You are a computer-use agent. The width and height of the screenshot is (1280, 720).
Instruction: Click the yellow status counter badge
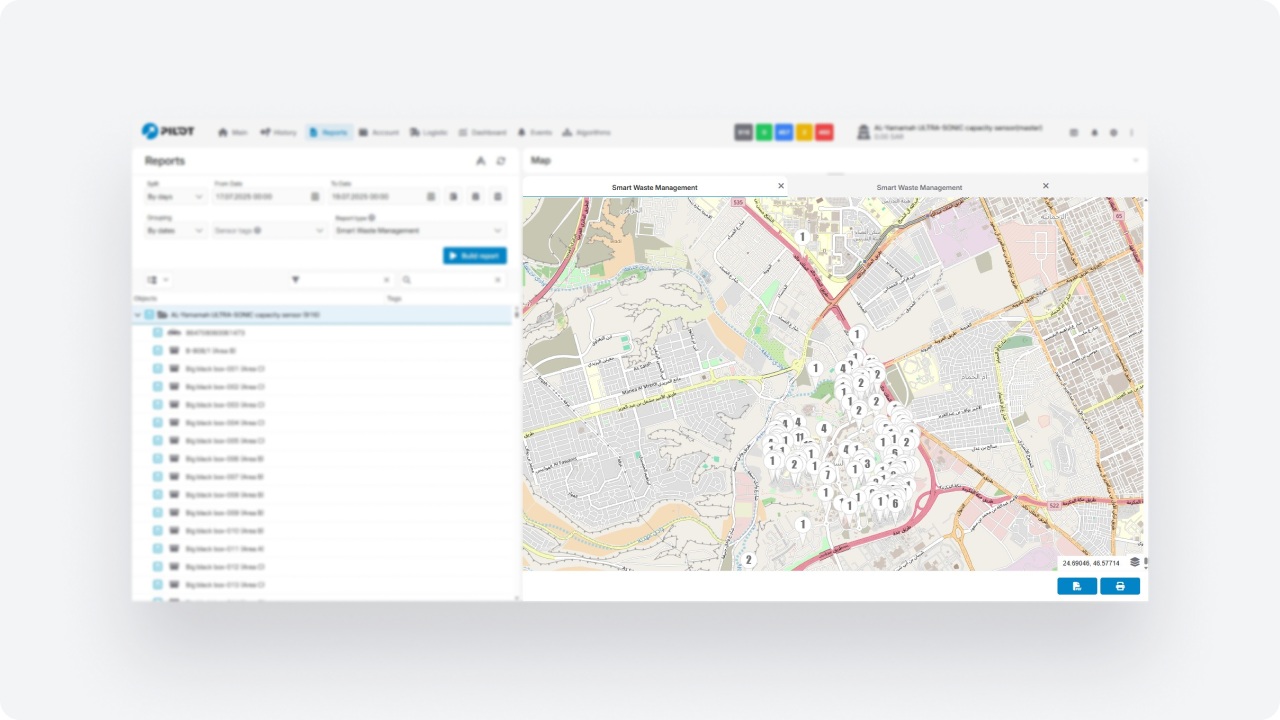[804, 132]
